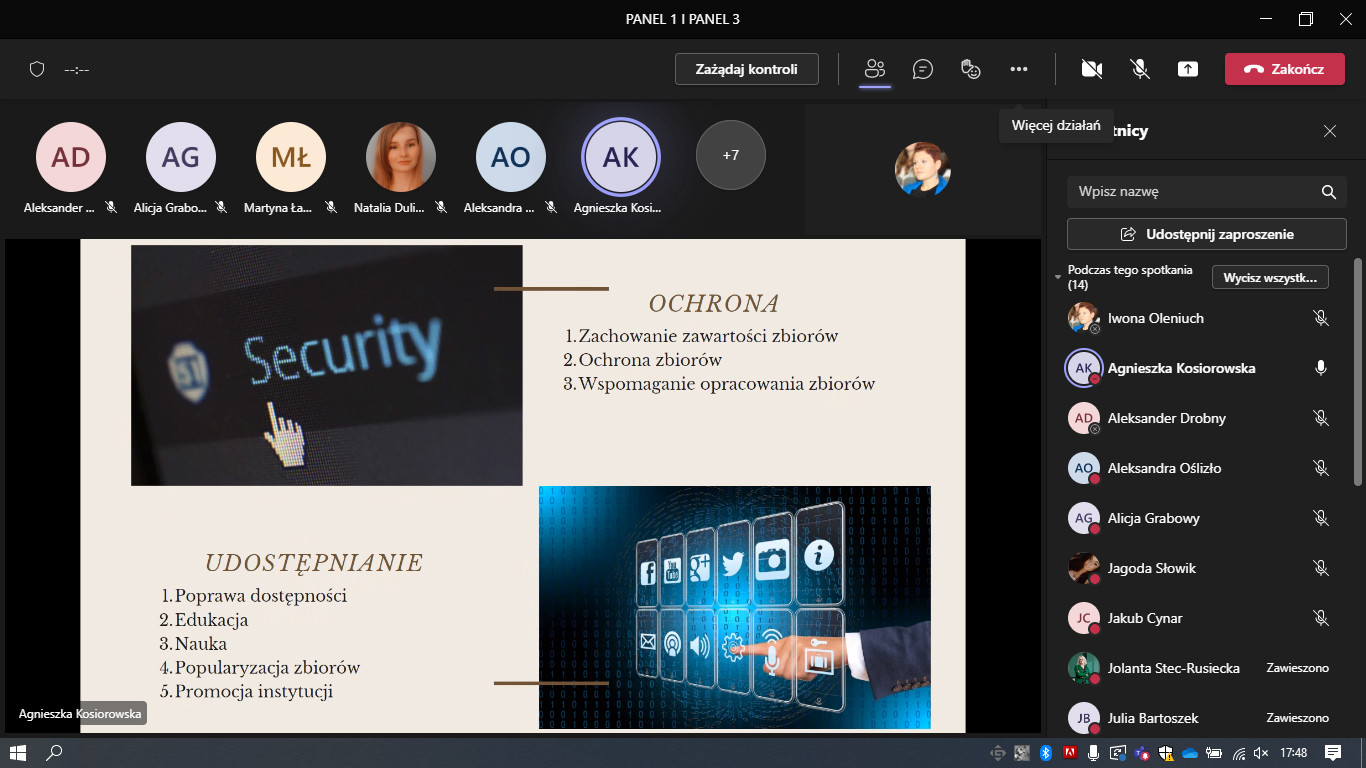Click the Zażądaj kontroli button
1366x768 pixels.
pos(746,69)
